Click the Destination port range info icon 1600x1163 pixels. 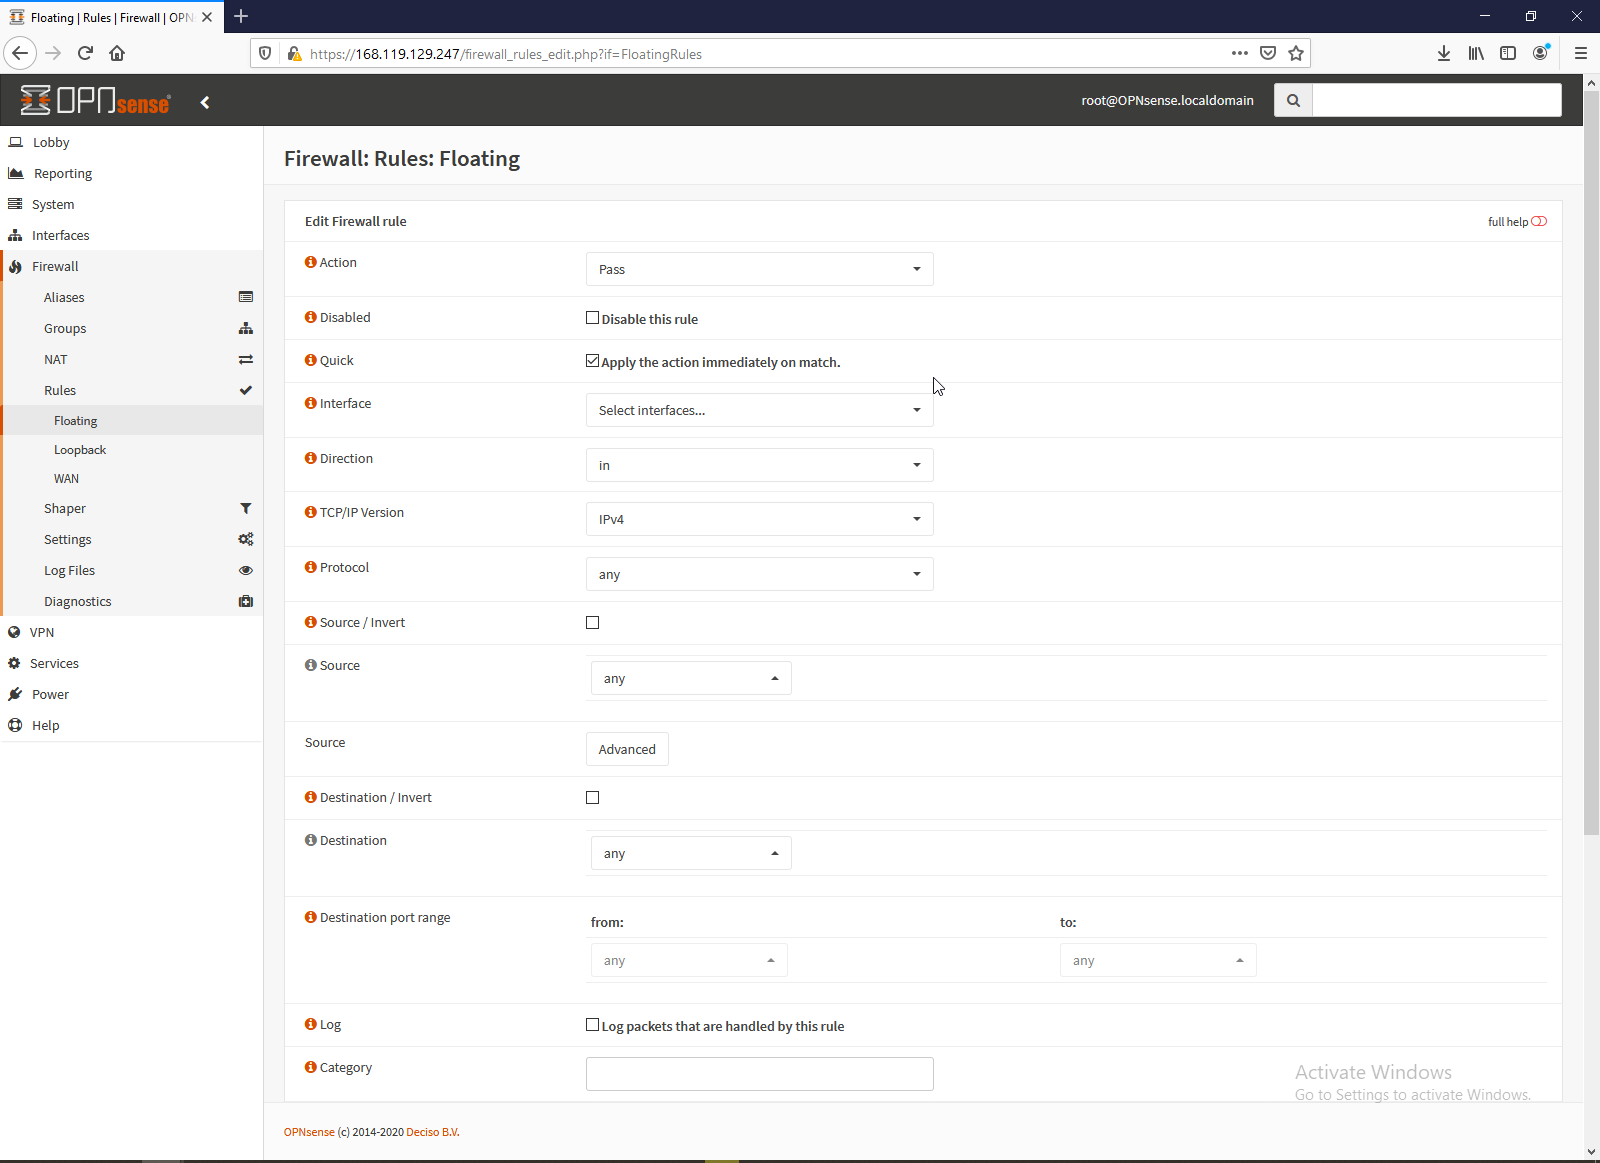[311, 917]
